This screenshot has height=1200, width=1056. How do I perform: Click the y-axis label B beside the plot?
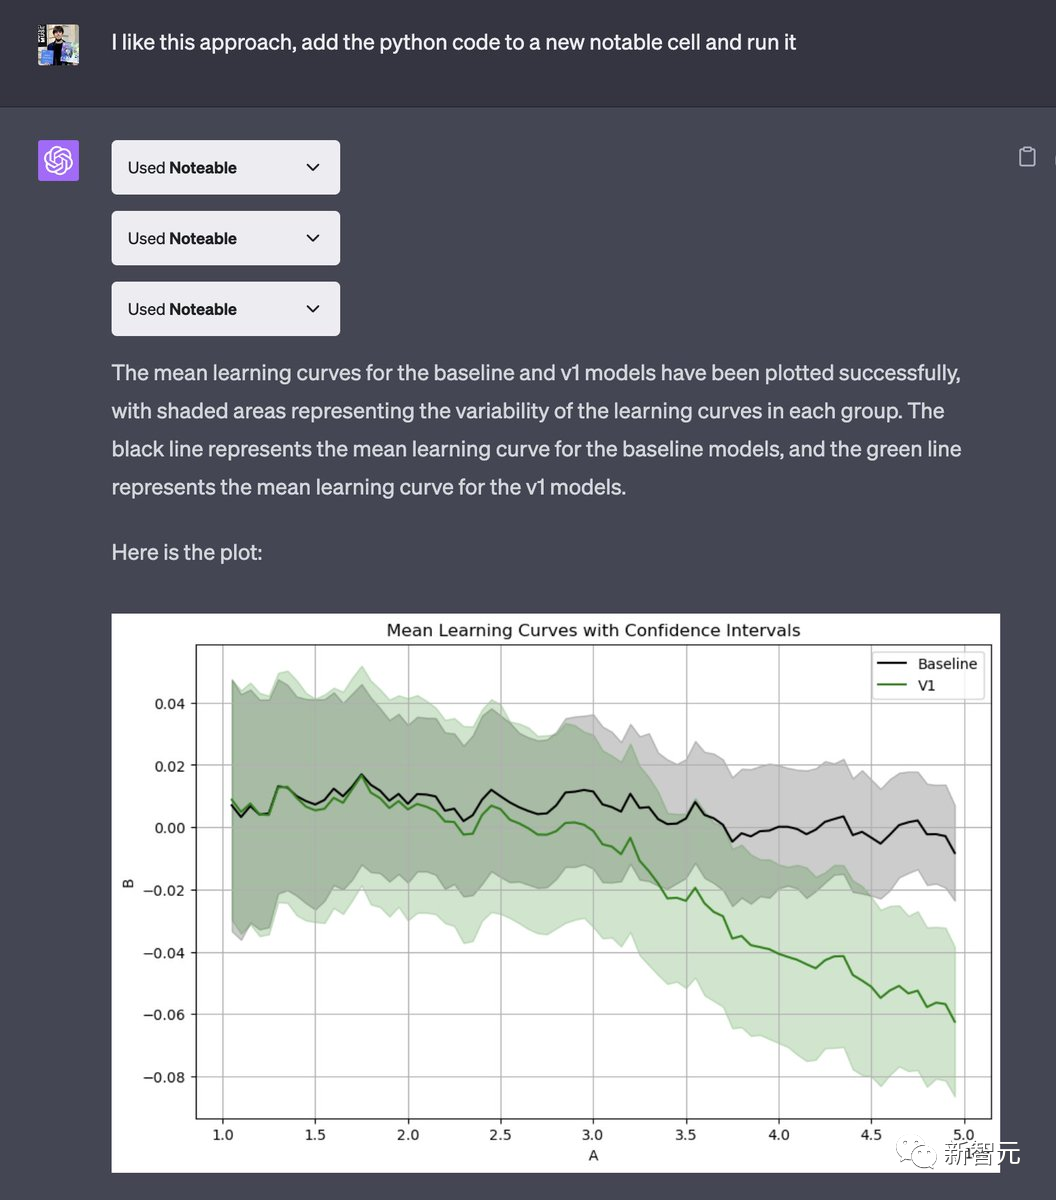tap(128, 882)
